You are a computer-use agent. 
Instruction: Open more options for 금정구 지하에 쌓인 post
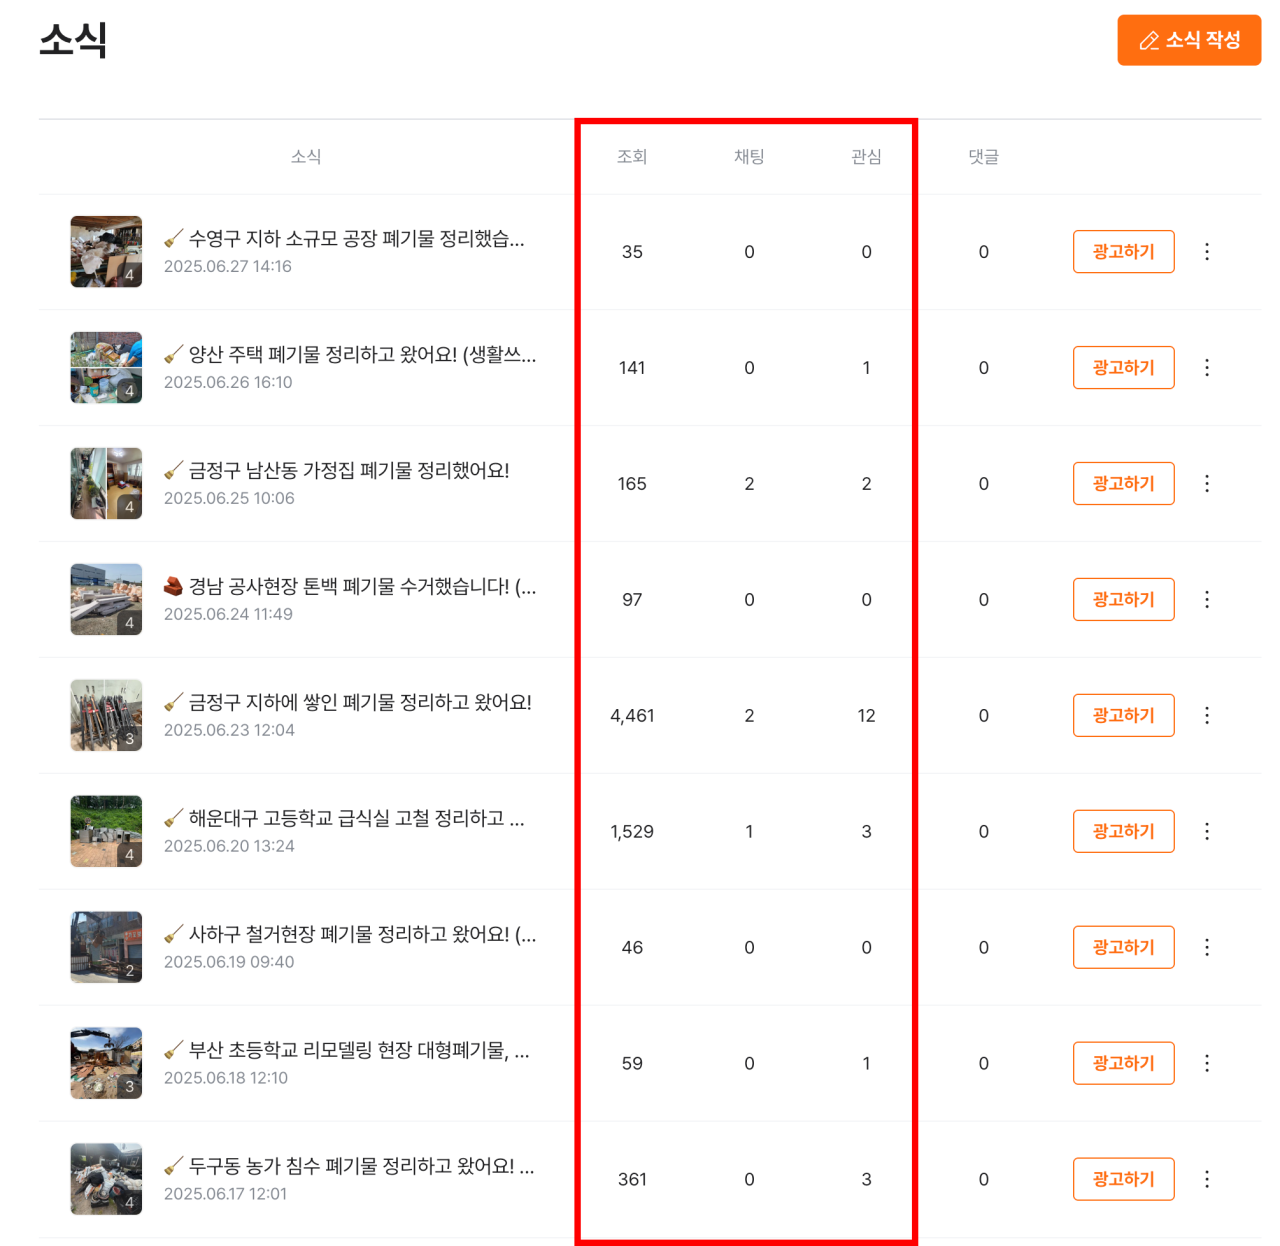[1207, 716]
